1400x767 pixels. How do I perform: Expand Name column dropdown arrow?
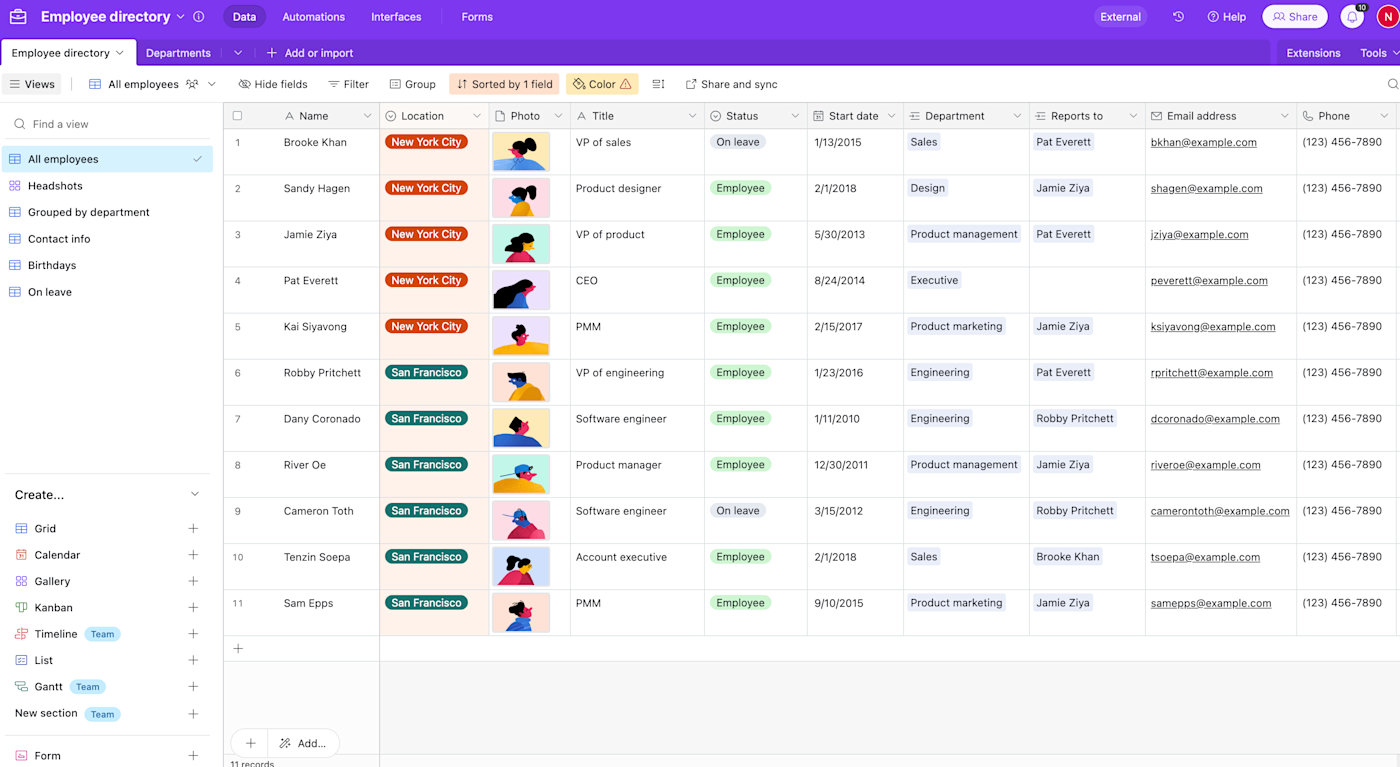pyautogui.click(x=367, y=116)
